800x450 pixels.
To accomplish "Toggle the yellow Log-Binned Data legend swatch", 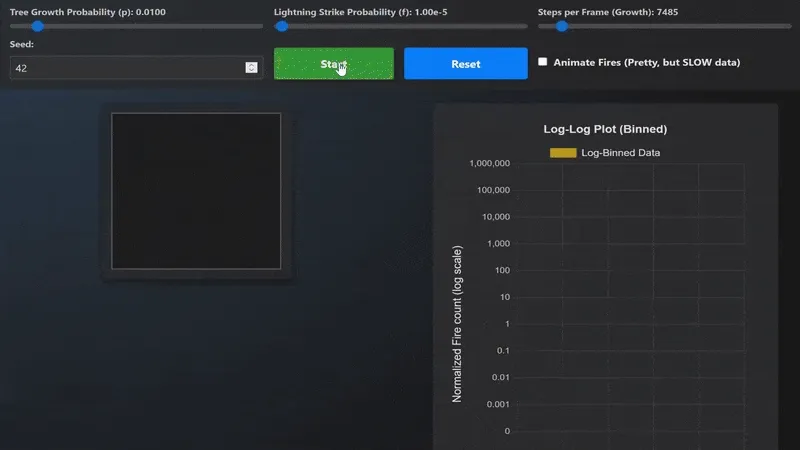I will pos(563,153).
